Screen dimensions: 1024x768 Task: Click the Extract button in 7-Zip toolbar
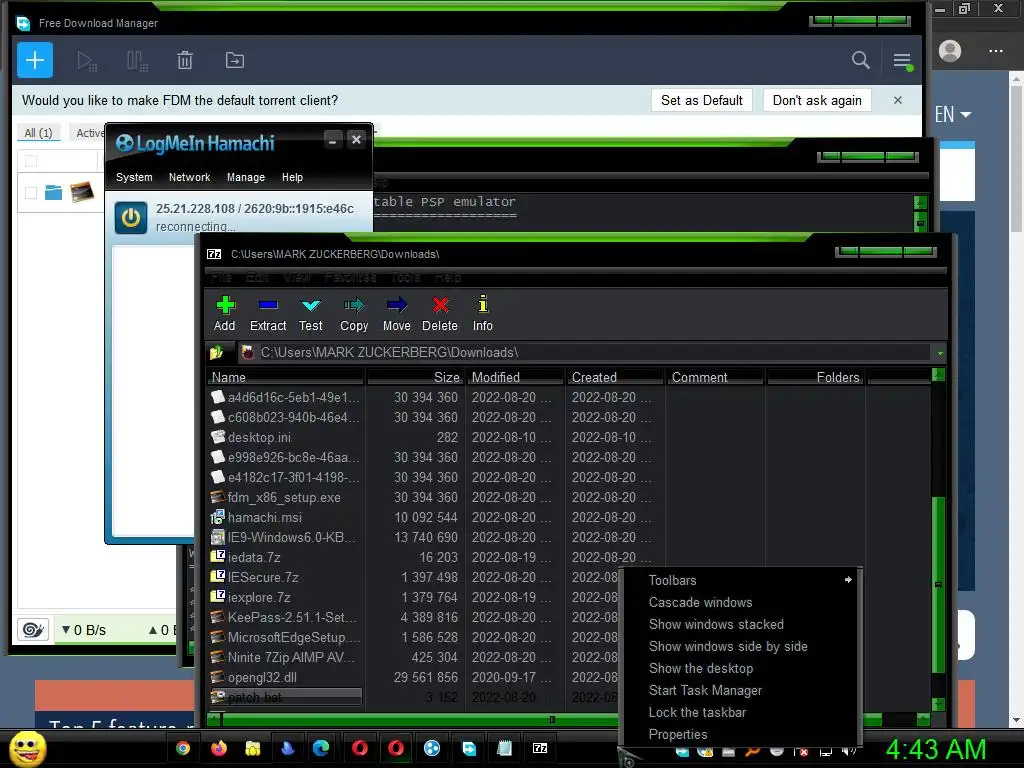tap(268, 313)
